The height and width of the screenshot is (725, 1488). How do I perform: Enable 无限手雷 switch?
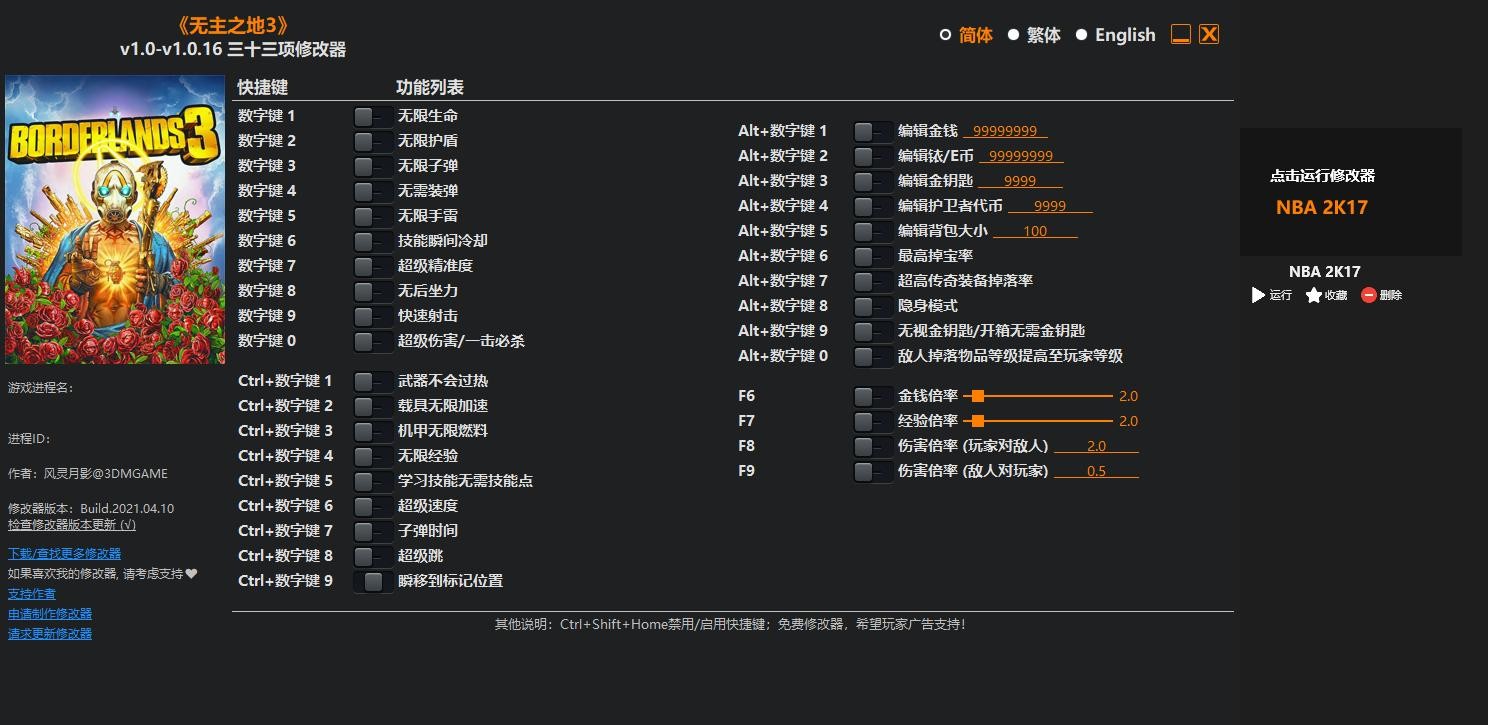tap(372, 216)
